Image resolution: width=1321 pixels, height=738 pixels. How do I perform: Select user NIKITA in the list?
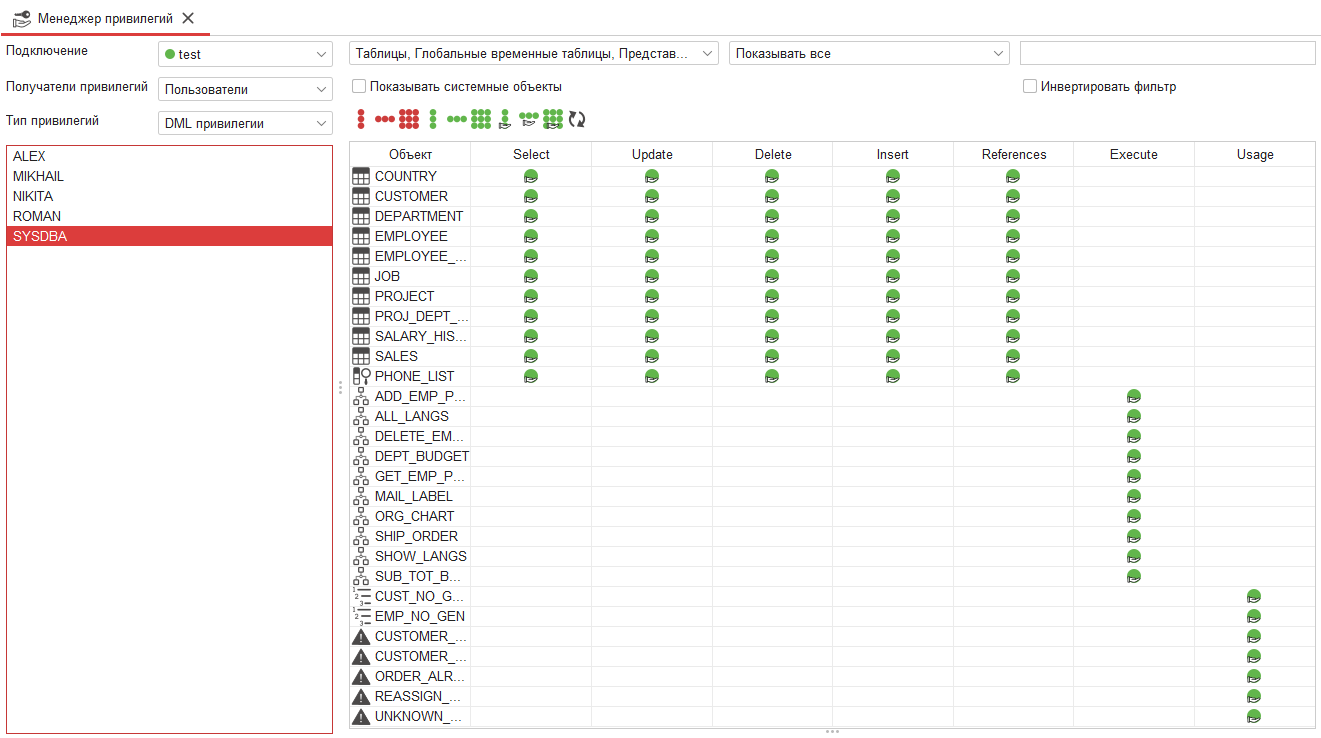coord(33,196)
